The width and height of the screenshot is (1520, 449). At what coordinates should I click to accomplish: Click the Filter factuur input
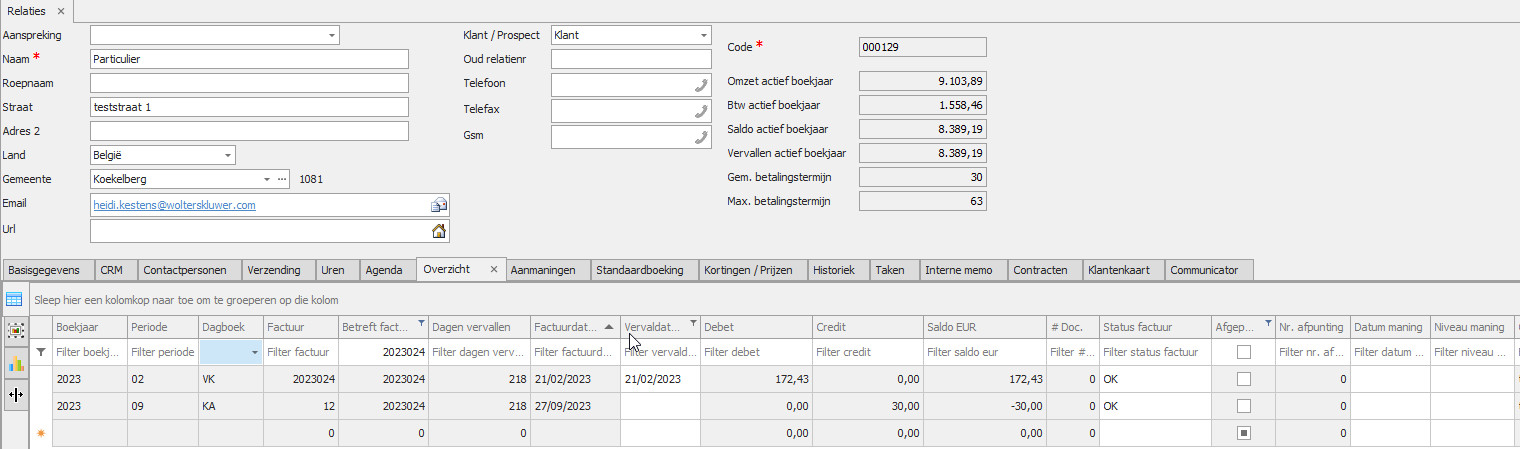[301, 352]
